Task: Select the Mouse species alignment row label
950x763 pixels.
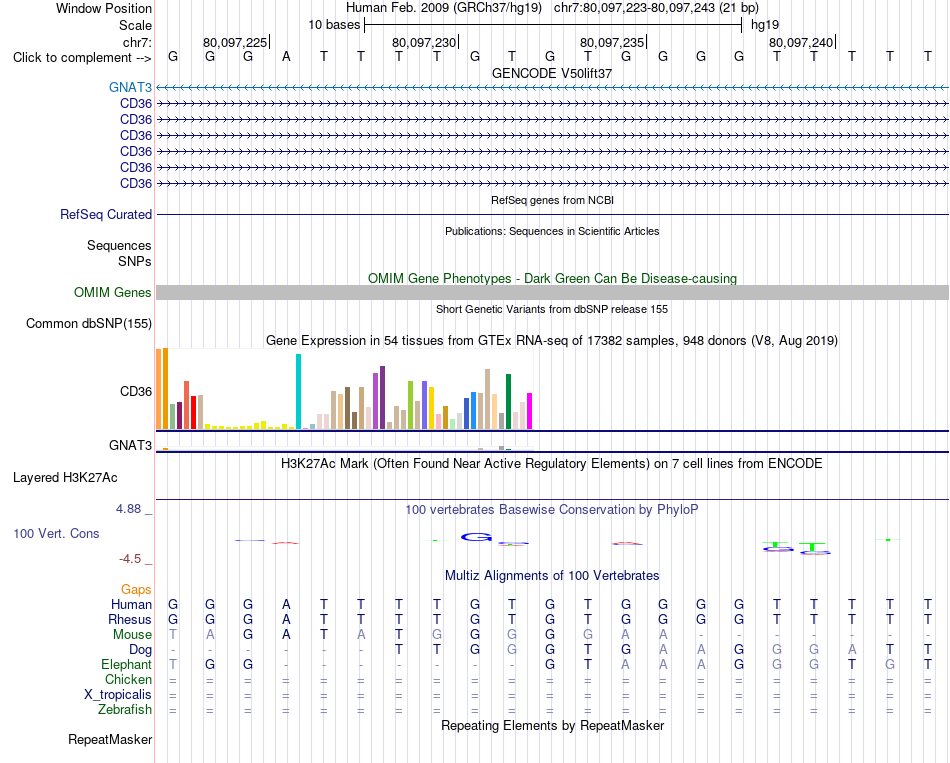Action: (132, 635)
